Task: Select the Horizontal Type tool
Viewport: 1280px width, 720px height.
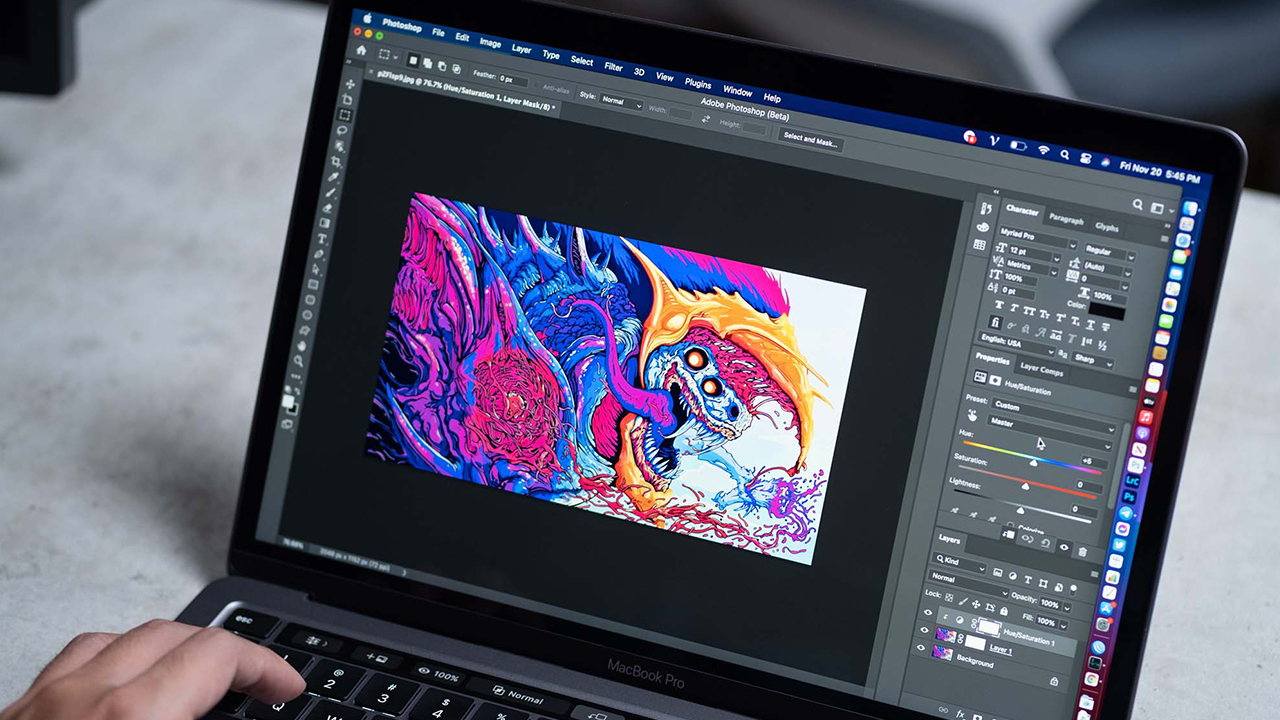Action: [322, 240]
